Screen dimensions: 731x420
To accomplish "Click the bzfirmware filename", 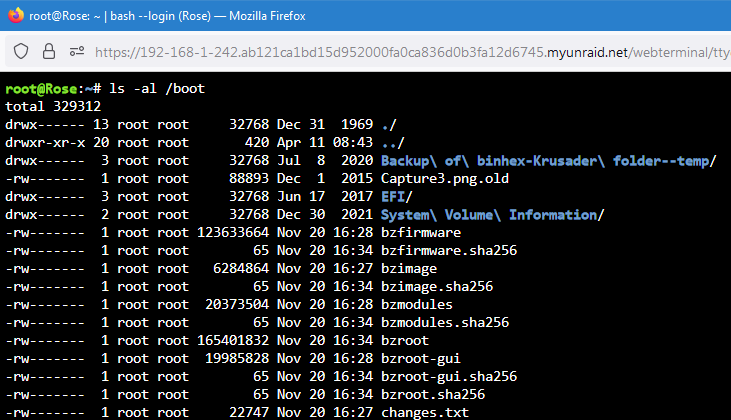I will (x=421, y=233).
